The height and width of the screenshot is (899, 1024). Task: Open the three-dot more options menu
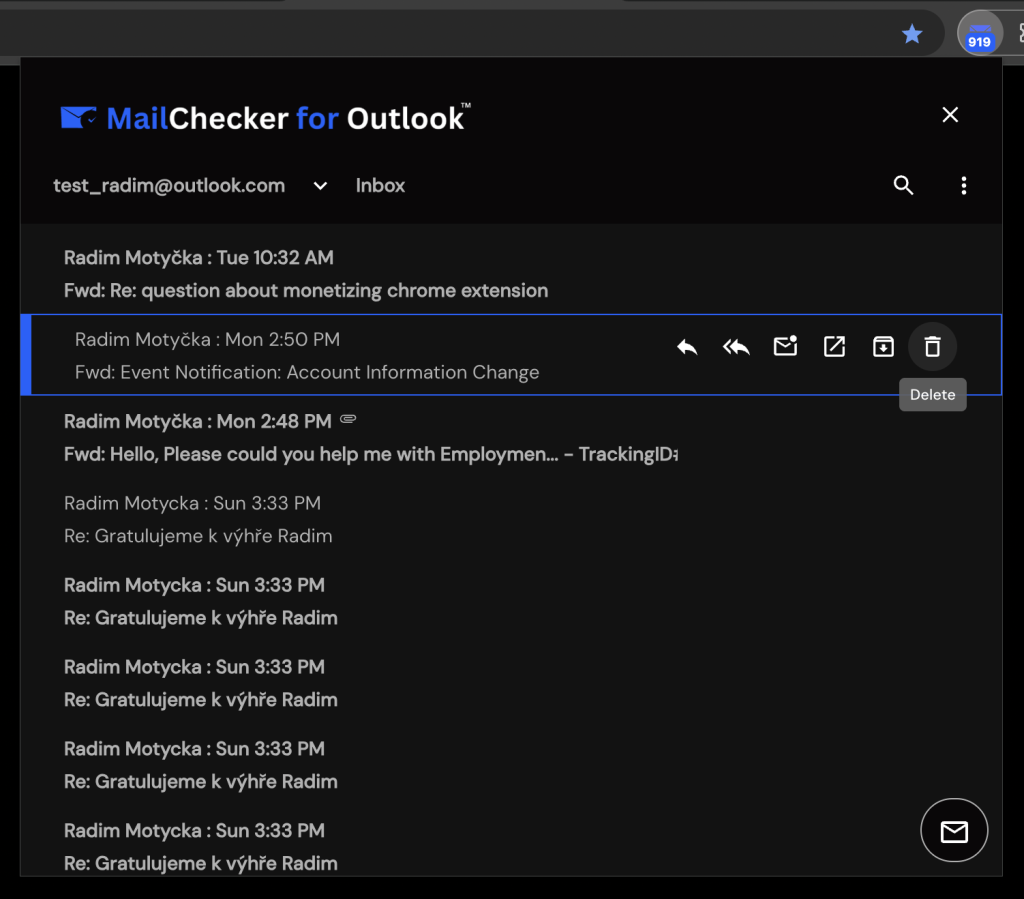(964, 185)
